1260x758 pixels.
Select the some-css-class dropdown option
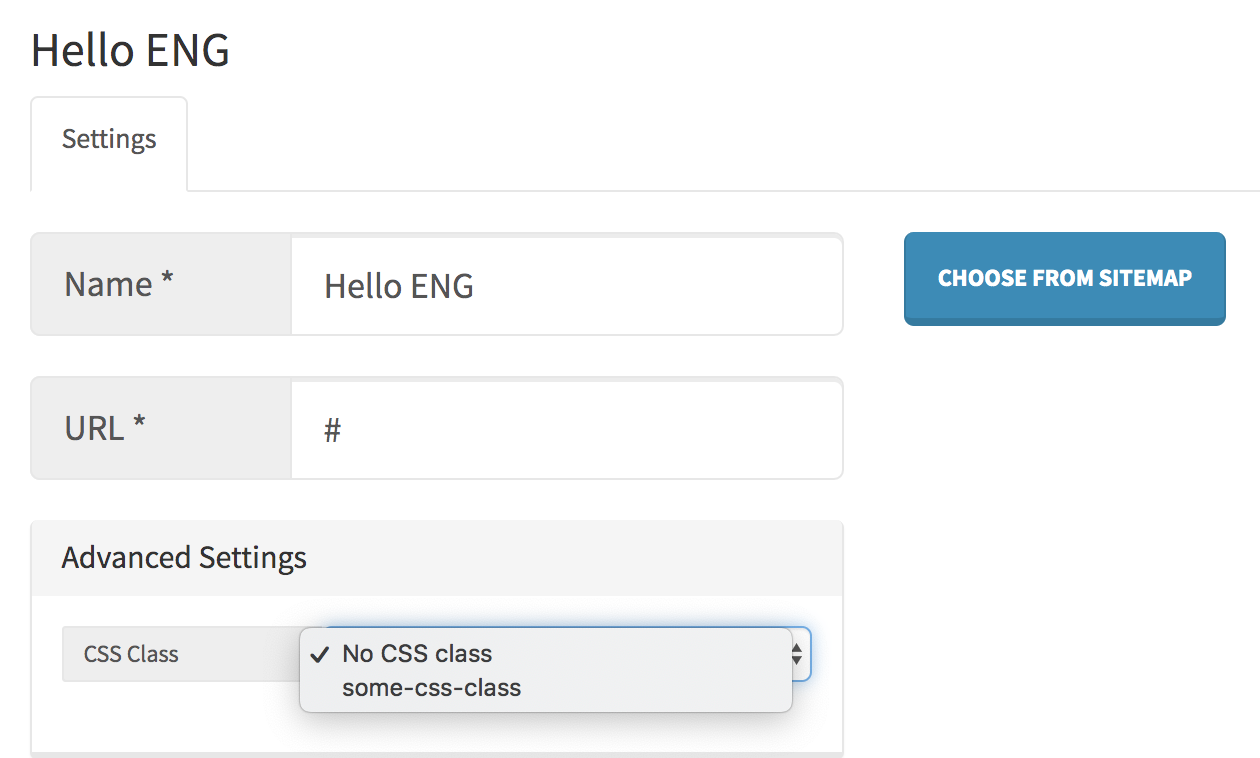point(430,687)
